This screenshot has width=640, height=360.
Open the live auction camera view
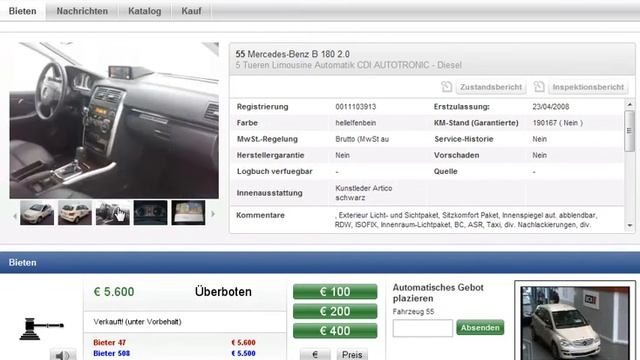click(x=575, y=322)
